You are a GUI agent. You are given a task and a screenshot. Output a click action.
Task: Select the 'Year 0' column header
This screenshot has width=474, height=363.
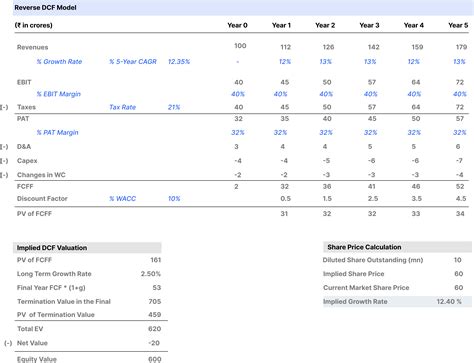[x=237, y=25]
